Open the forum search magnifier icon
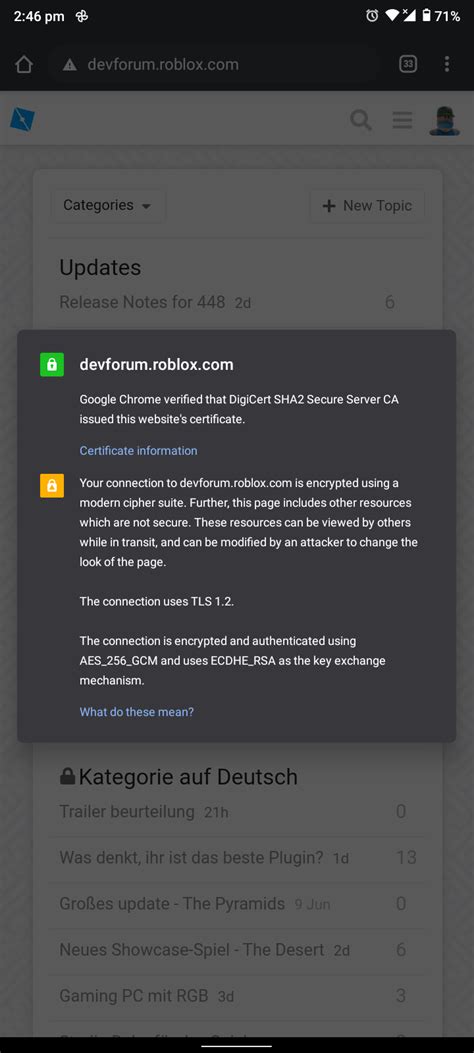Viewport: 474px width, 1053px height. (361, 120)
